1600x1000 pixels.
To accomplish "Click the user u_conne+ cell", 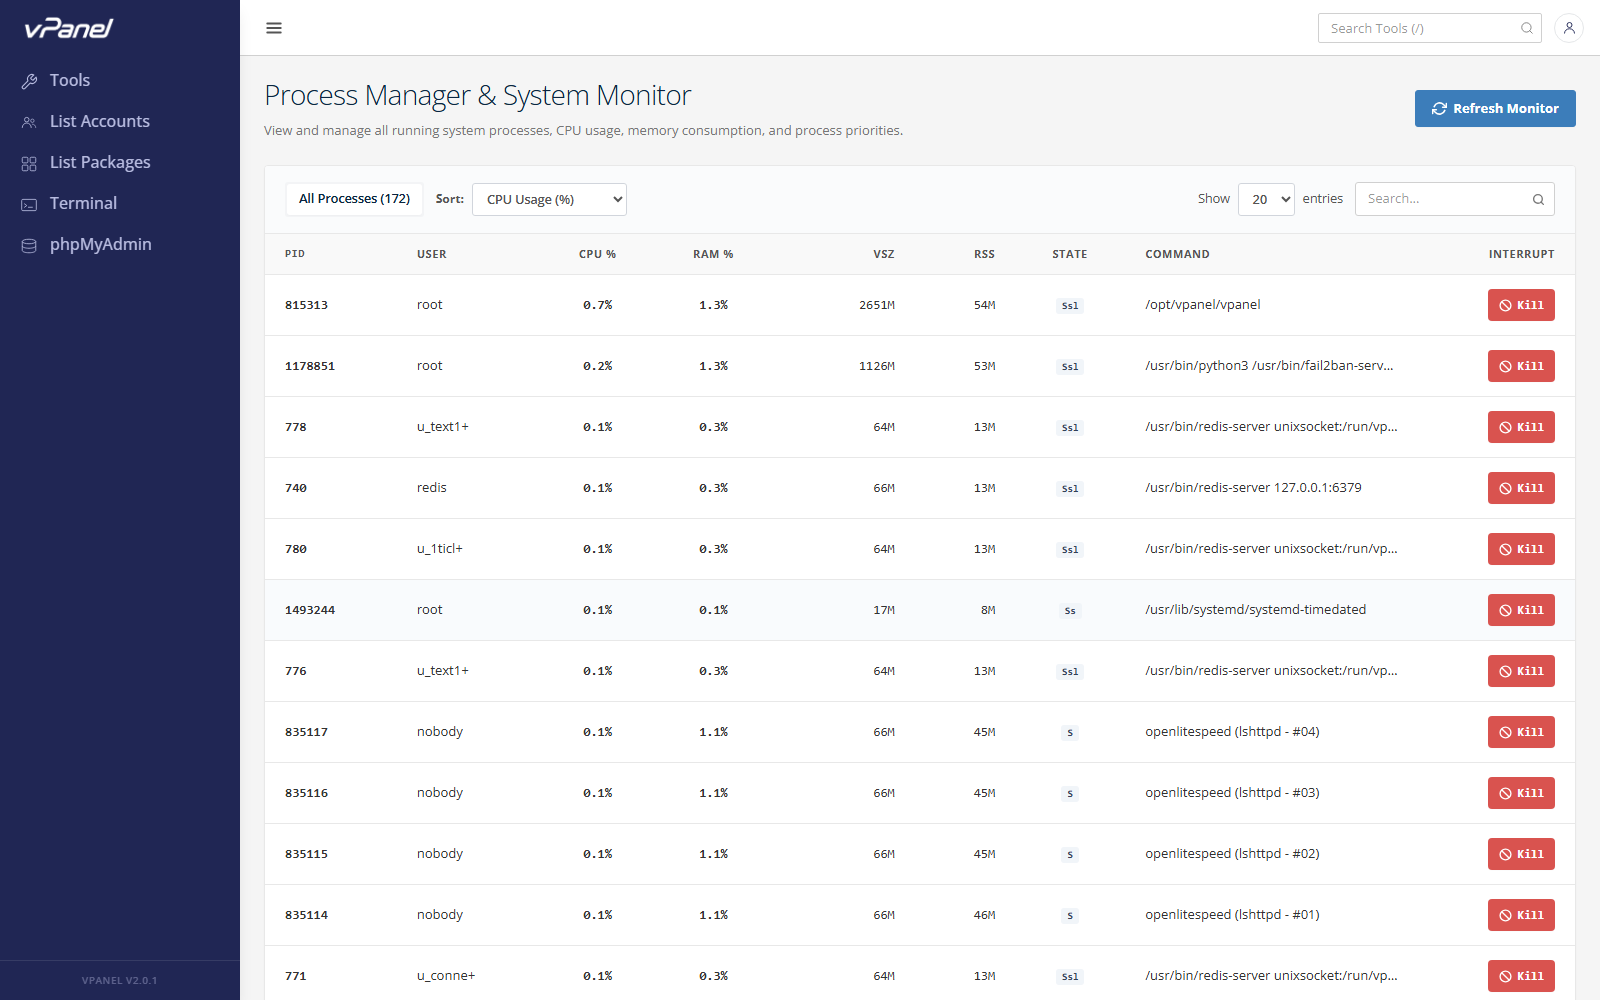I will (446, 976).
